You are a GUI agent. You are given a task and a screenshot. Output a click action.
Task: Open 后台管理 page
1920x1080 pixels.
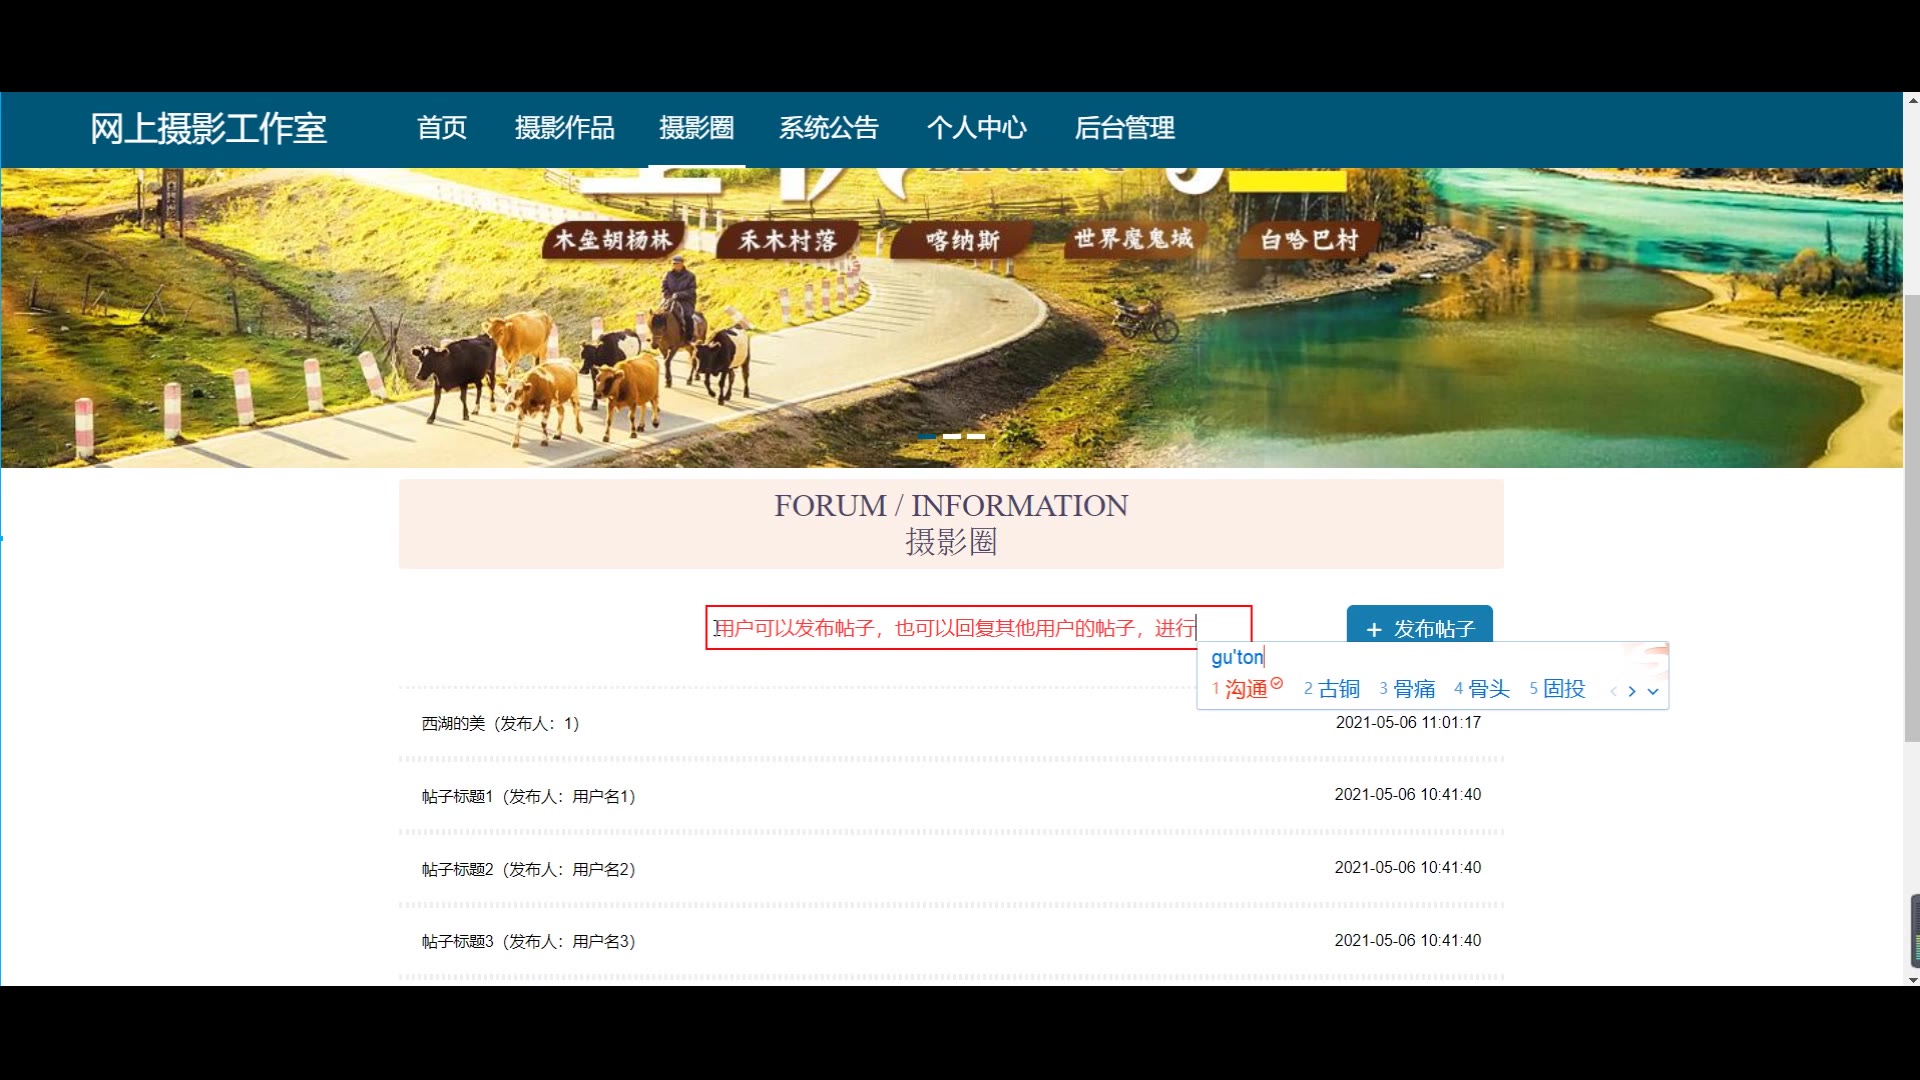1124,128
